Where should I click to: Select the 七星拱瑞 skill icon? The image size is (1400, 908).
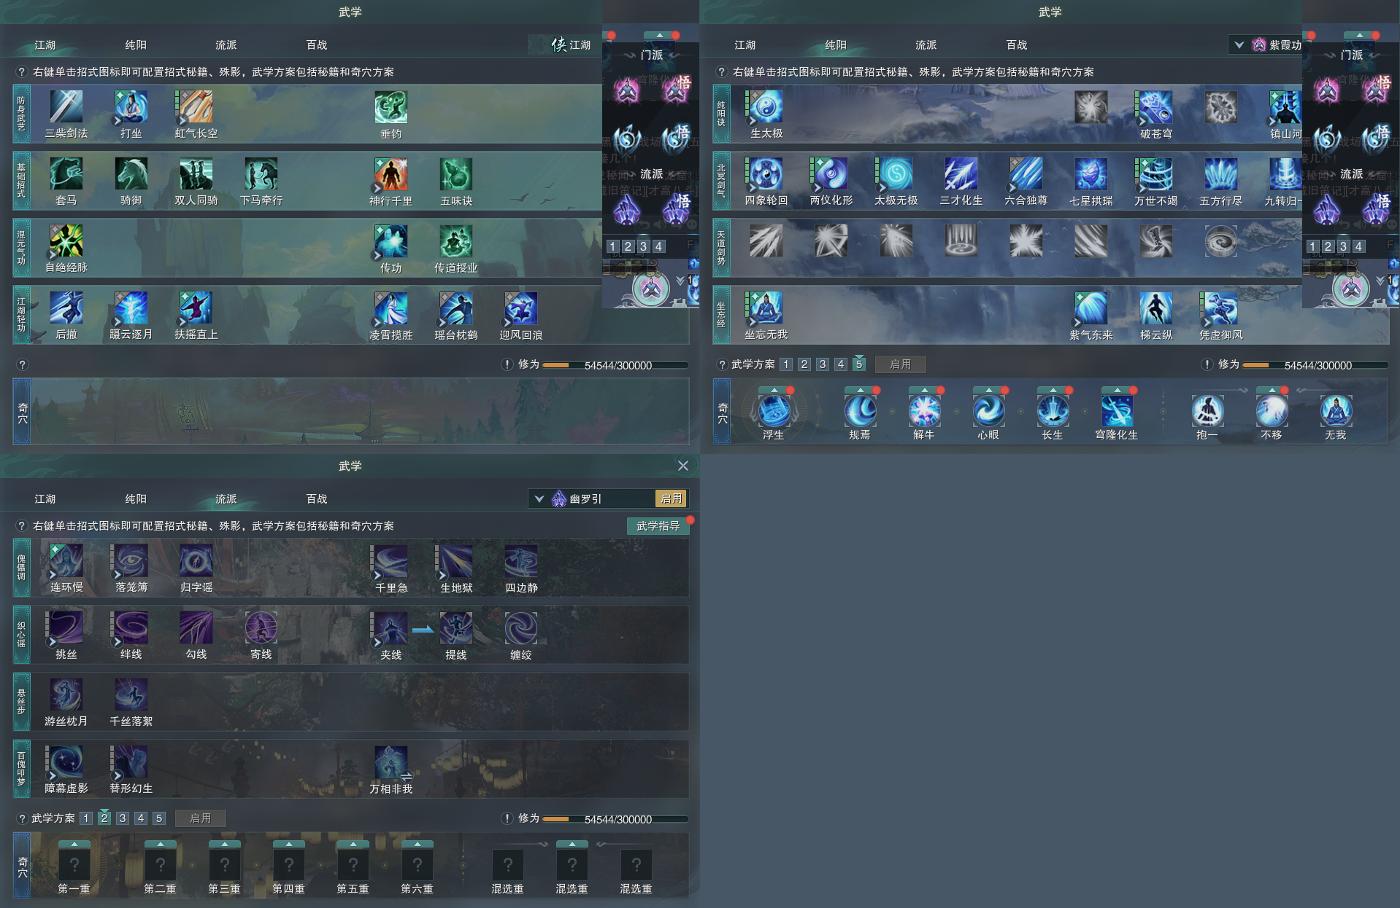(x=1091, y=174)
